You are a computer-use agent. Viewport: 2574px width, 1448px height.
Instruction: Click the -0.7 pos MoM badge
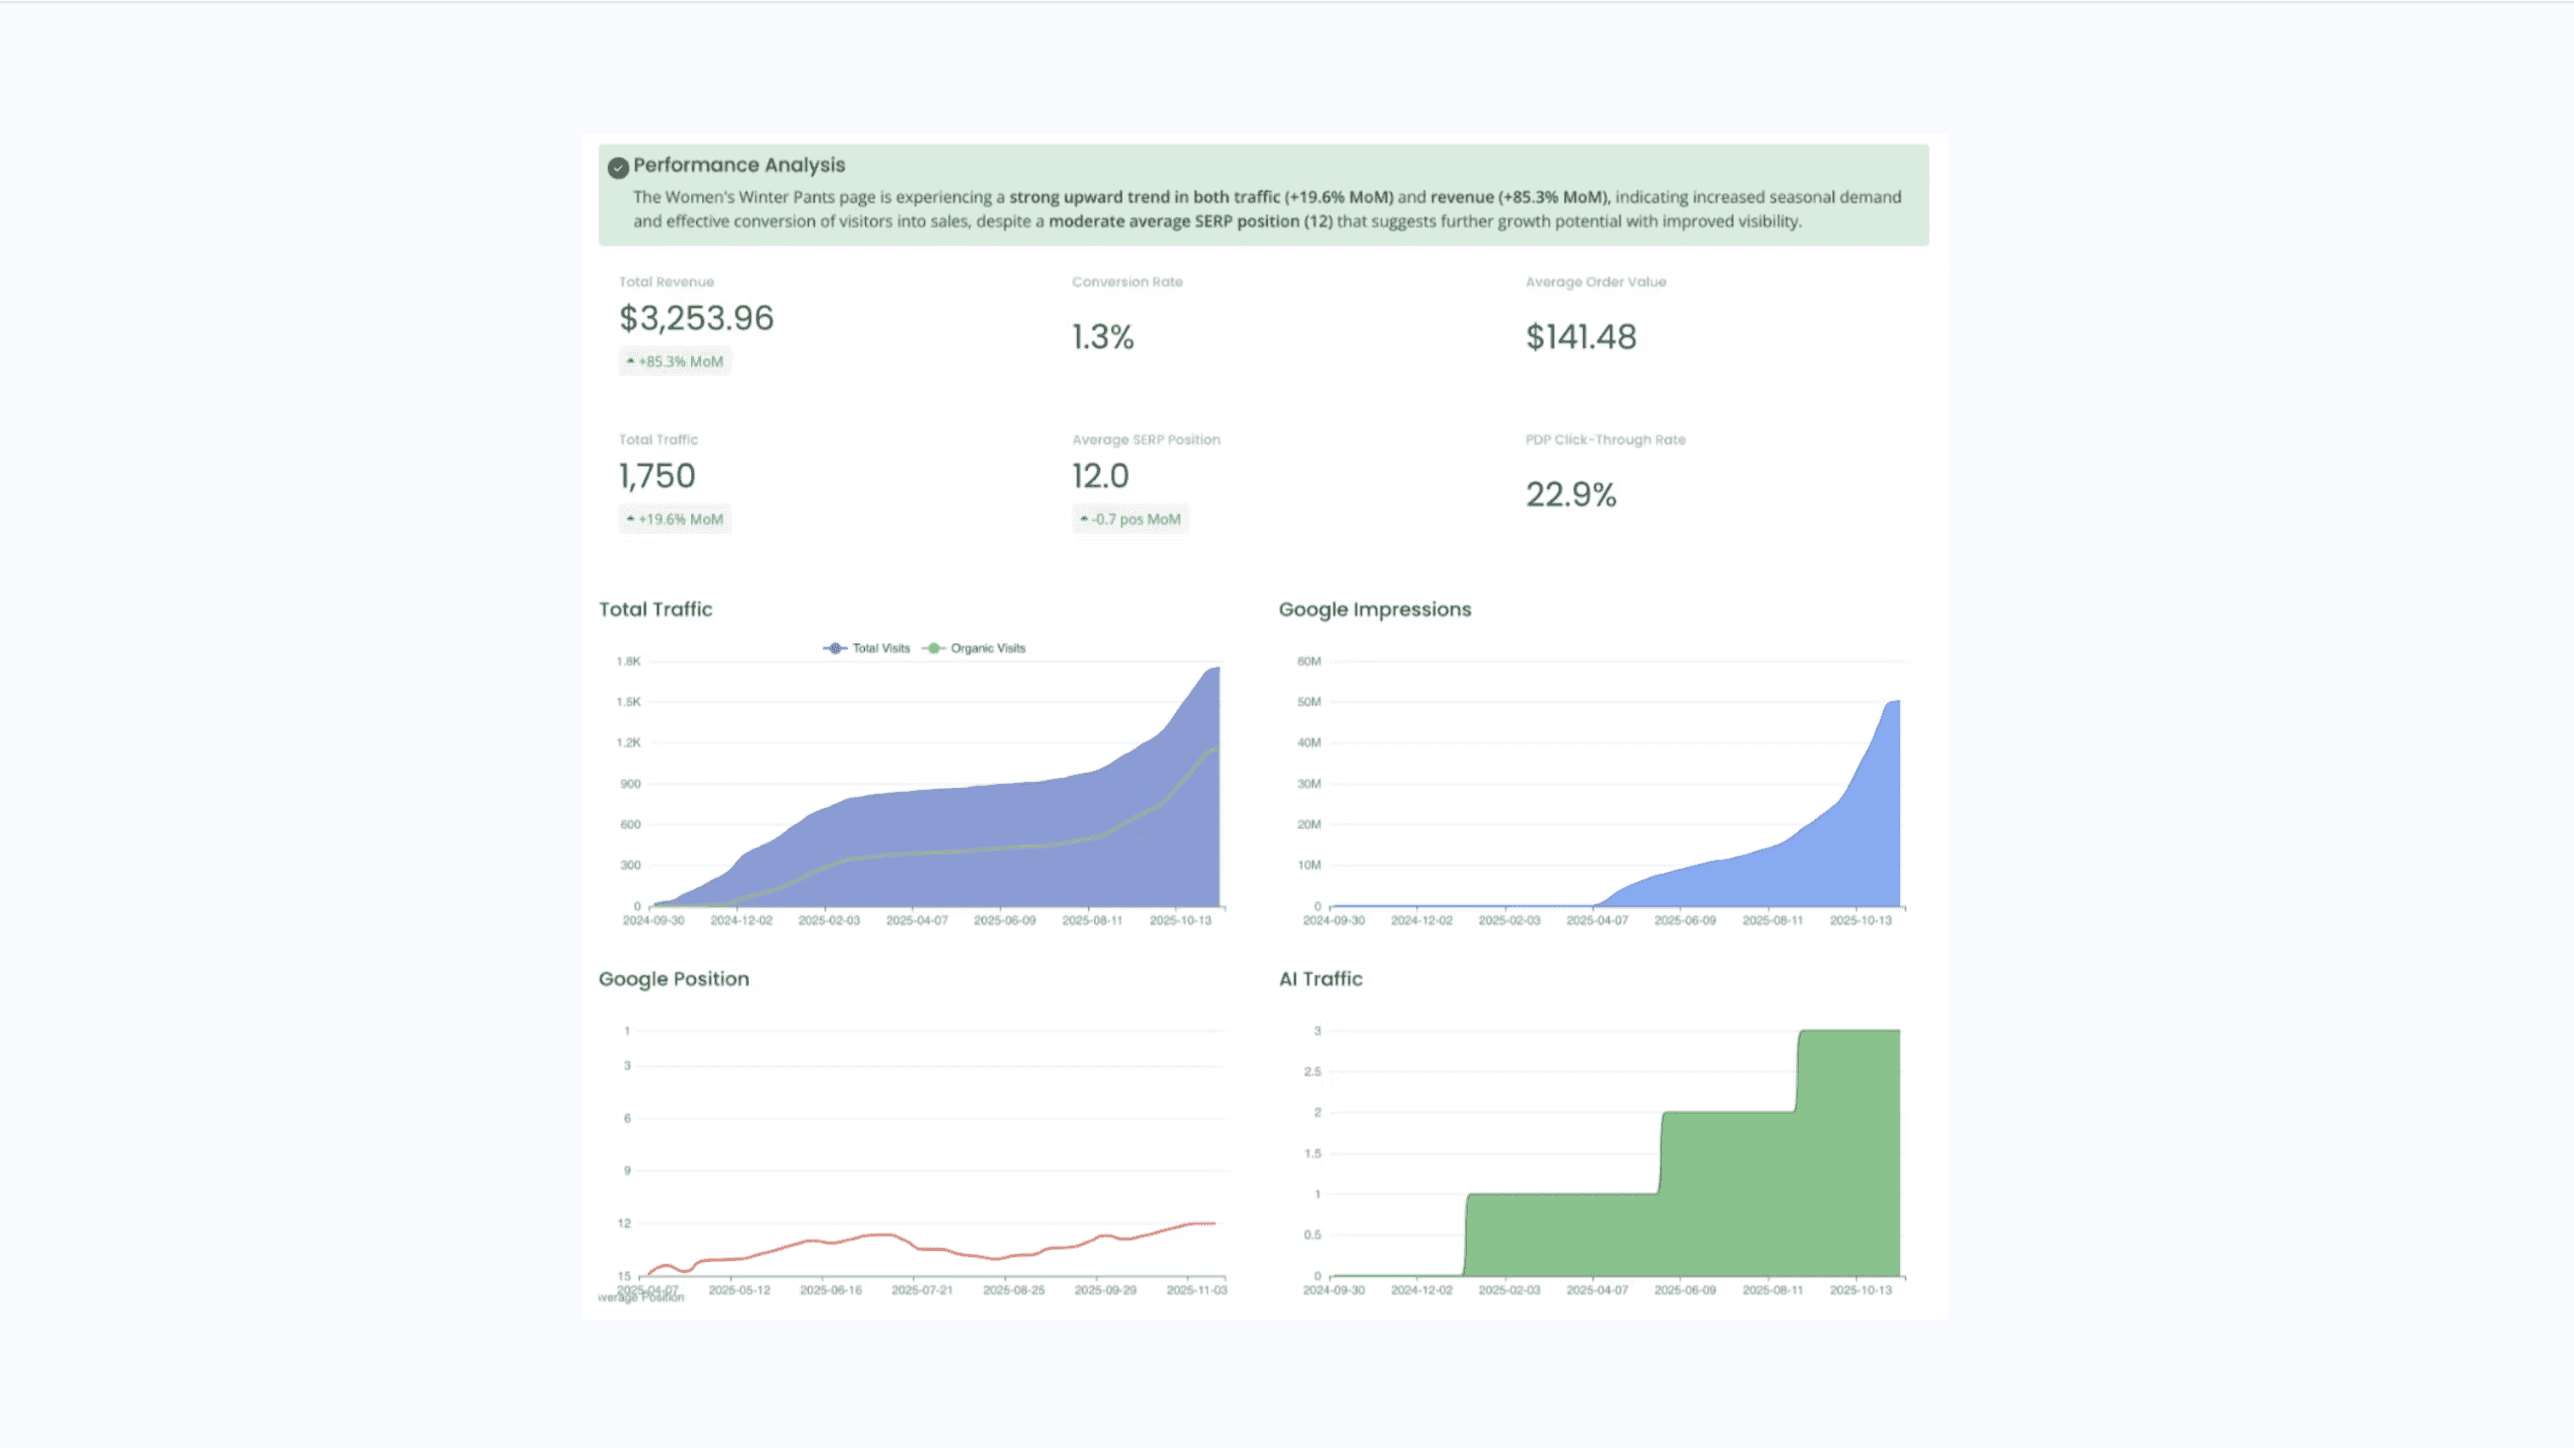(1130, 519)
